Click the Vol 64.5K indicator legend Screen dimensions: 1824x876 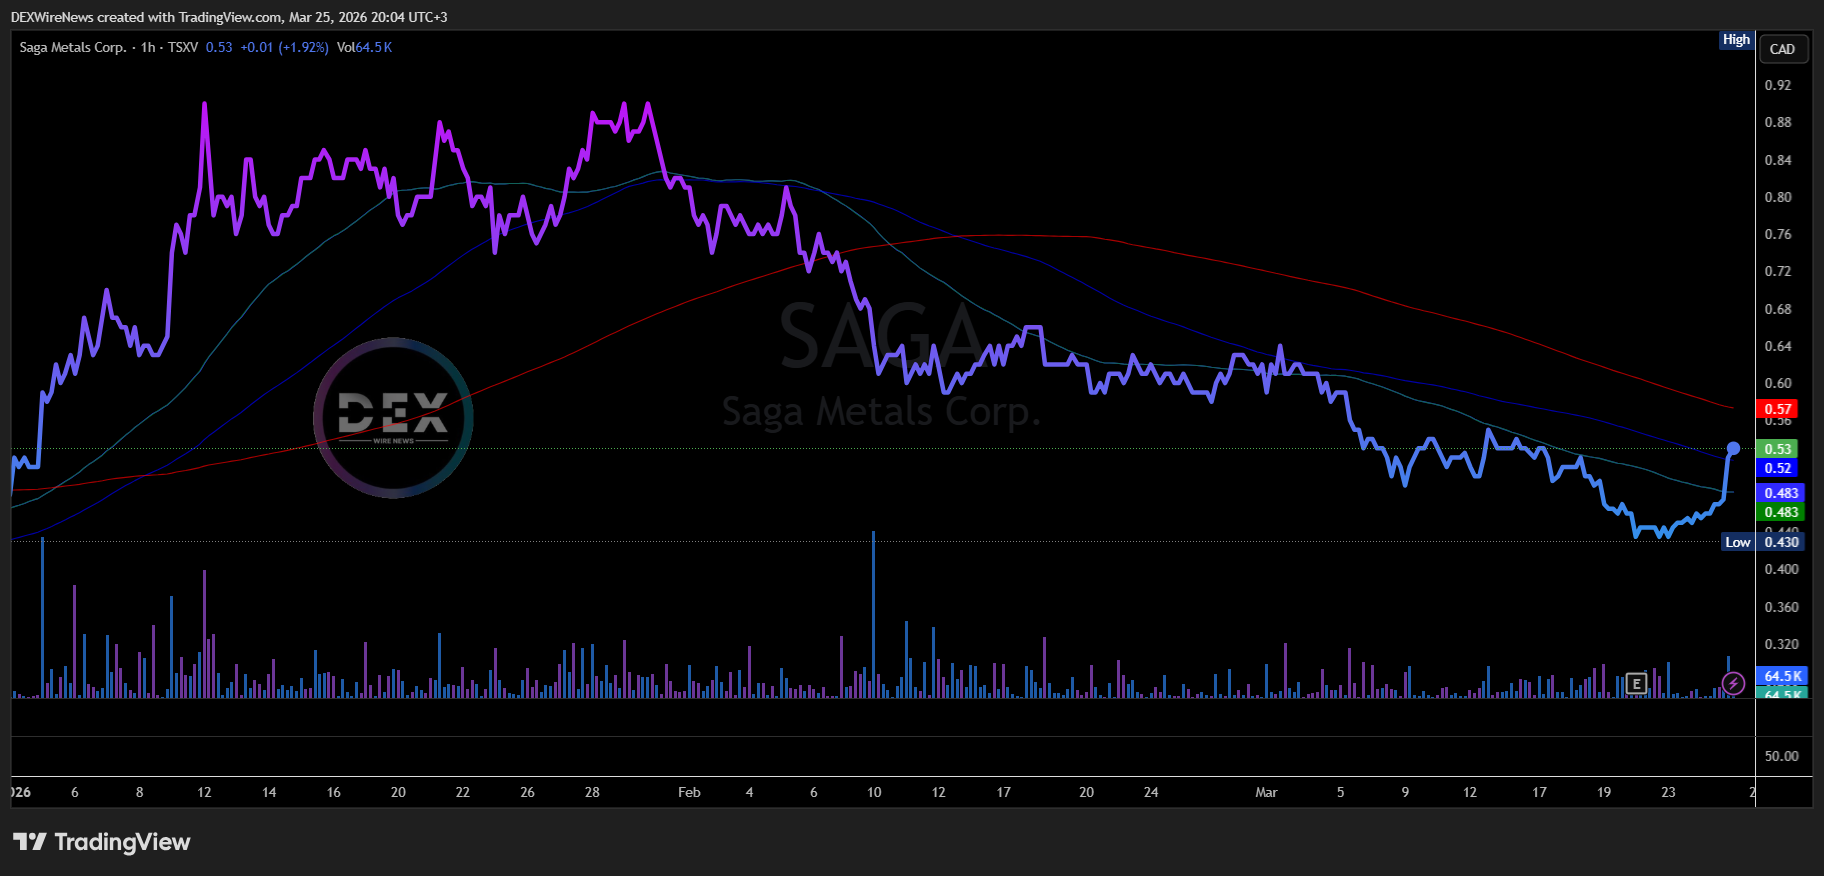pos(364,47)
